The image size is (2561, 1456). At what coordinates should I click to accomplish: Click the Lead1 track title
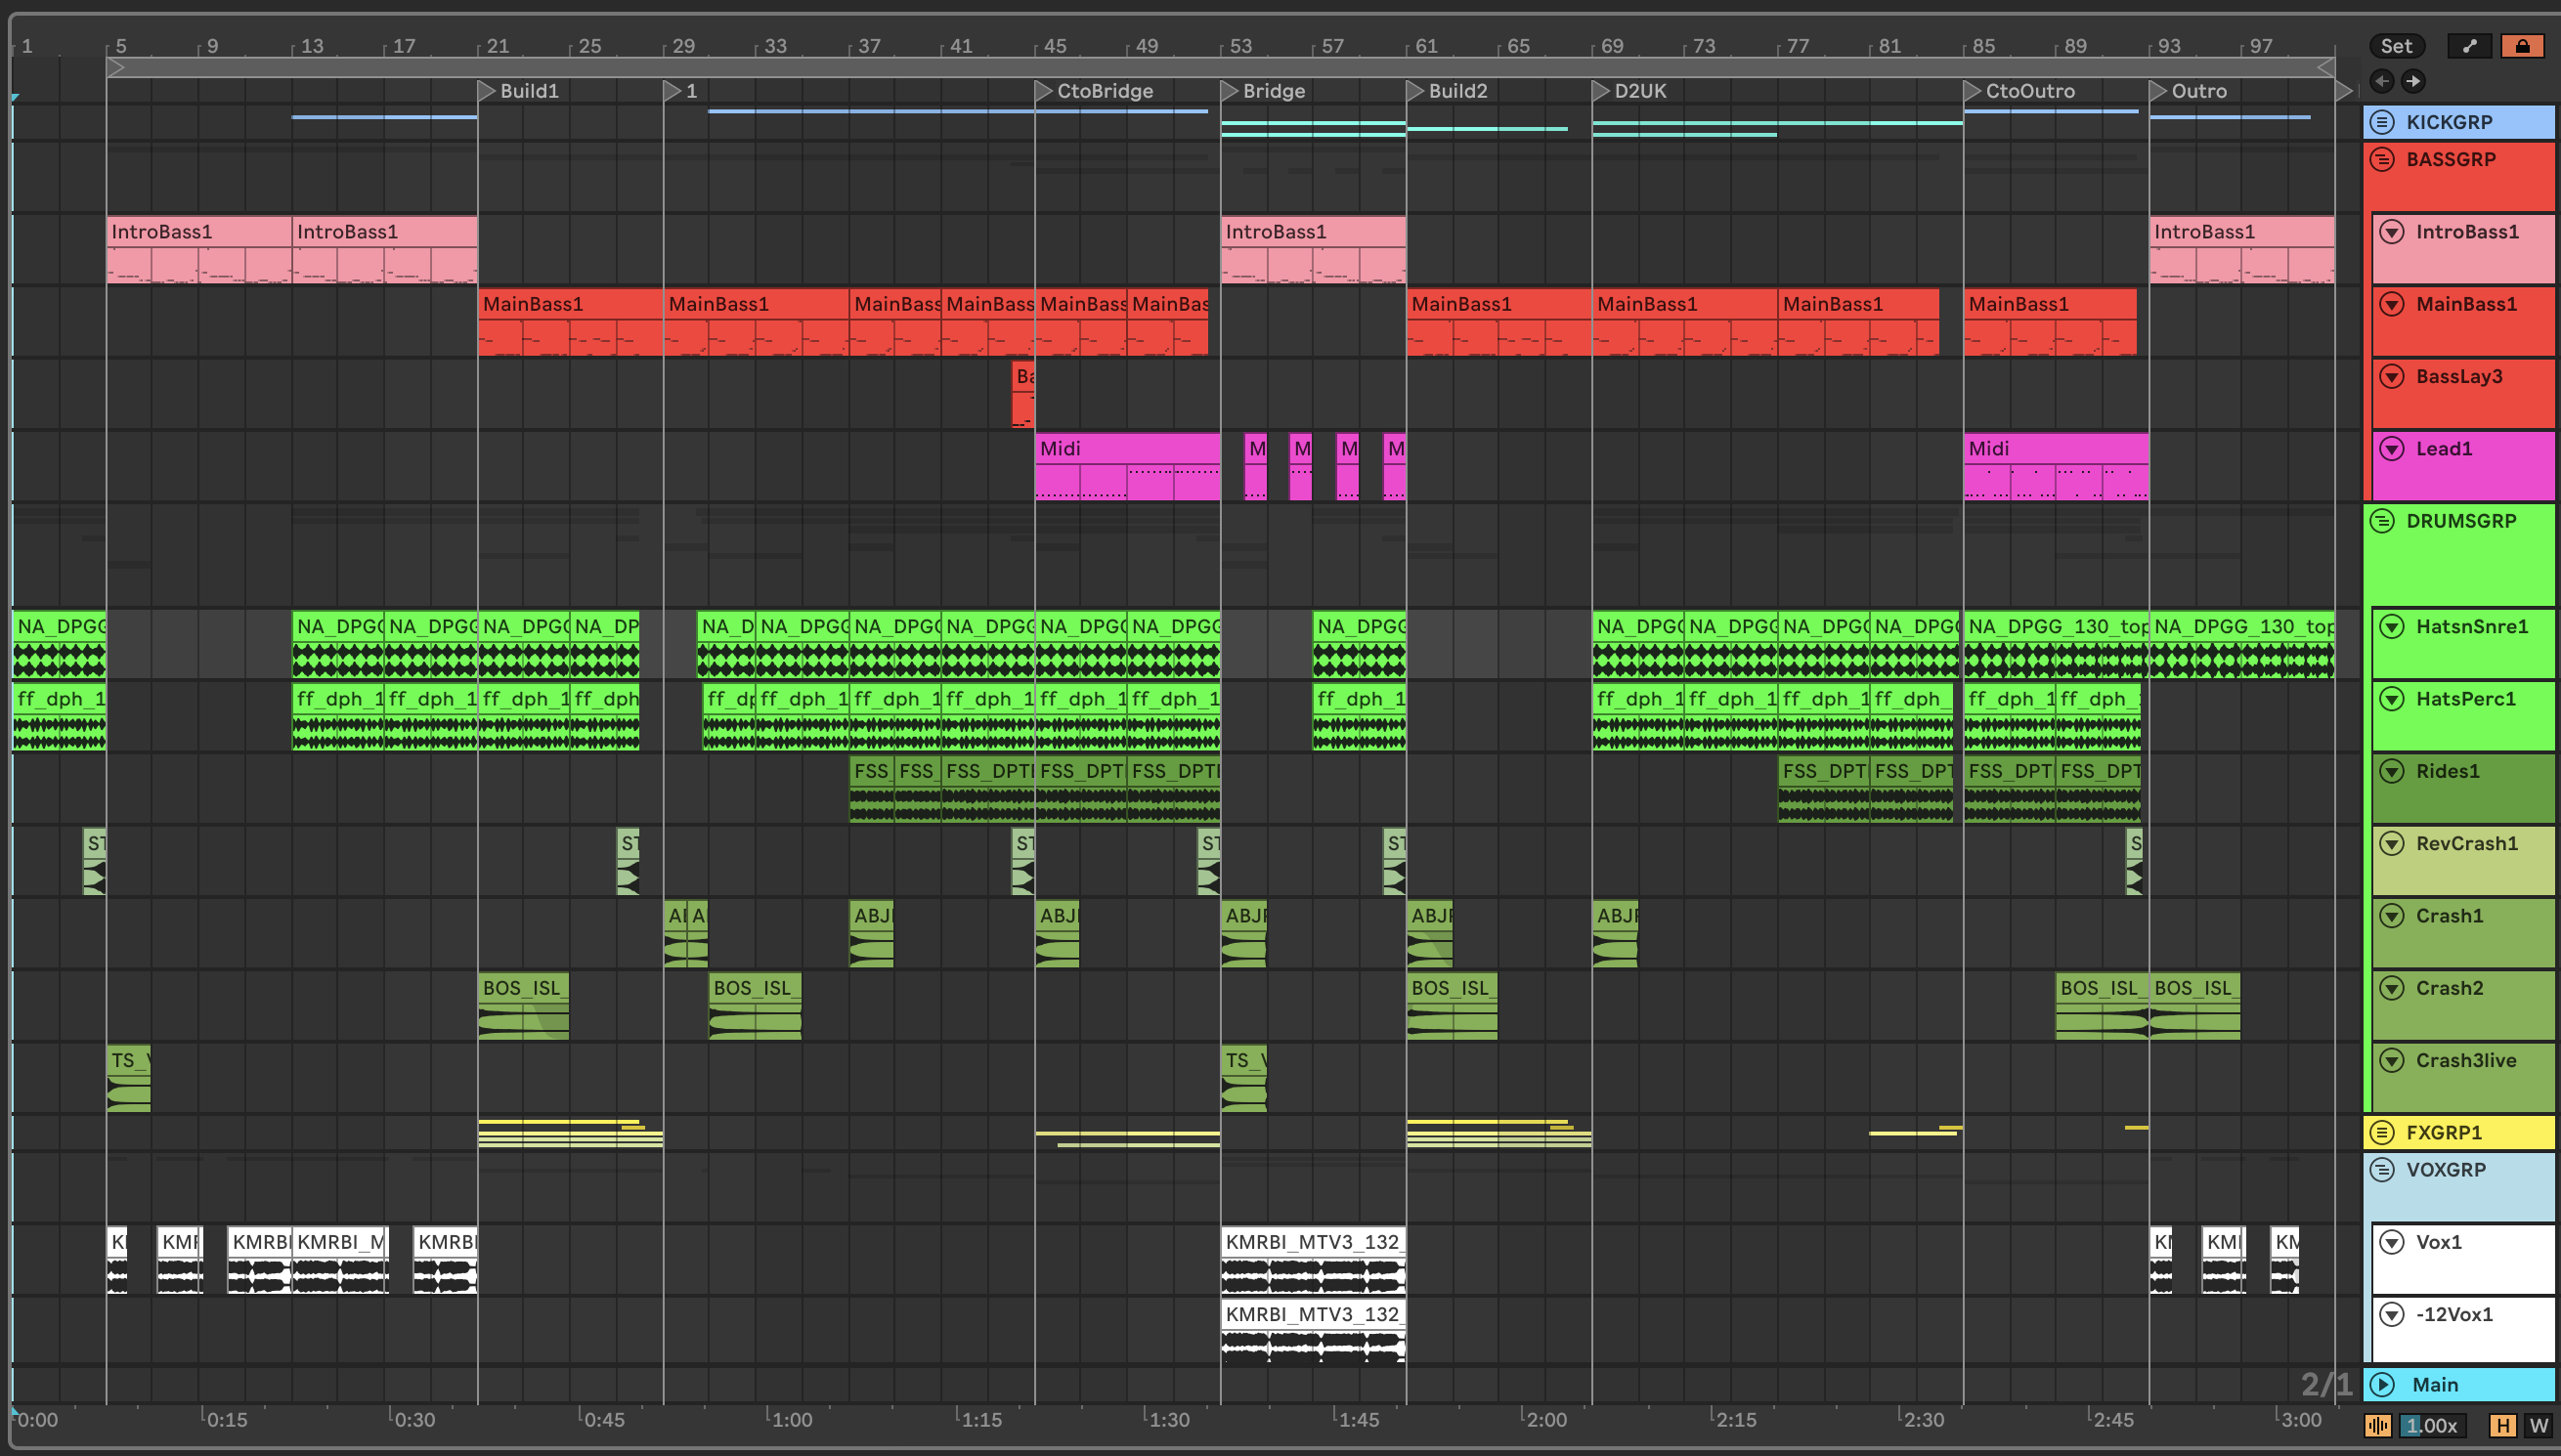click(x=2444, y=449)
